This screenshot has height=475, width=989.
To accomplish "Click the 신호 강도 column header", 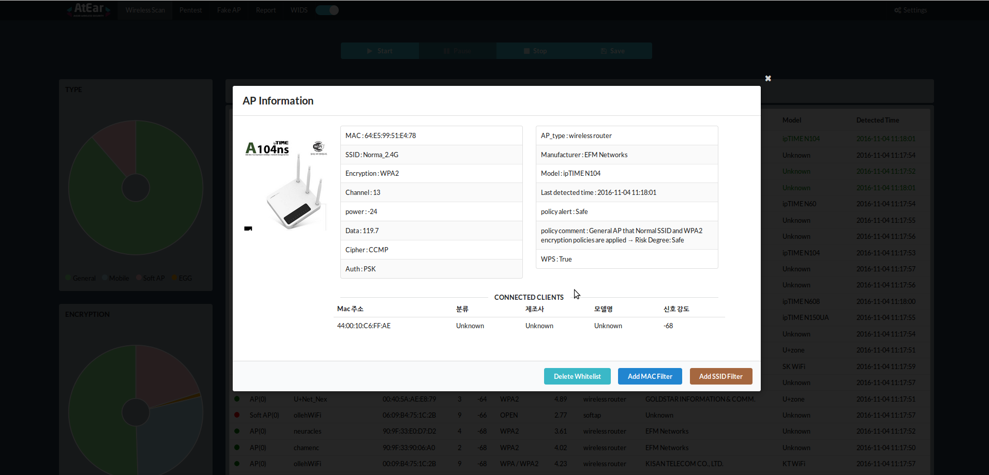I will (x=678, y=310).
